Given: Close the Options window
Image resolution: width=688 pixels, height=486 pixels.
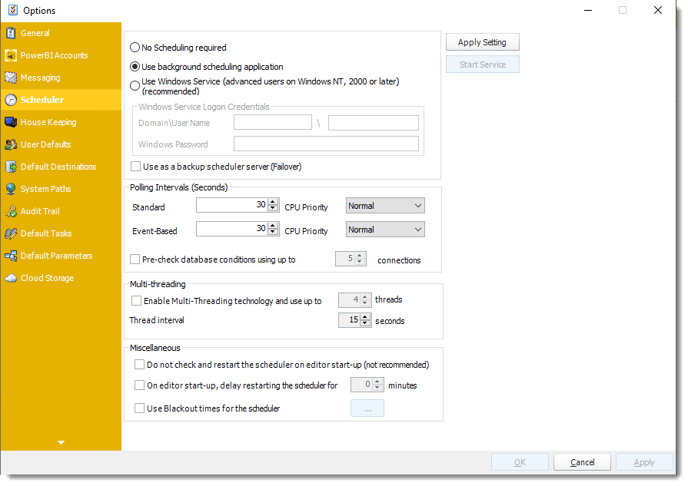Looking at the screenshot, I should [x=658, y=10].
